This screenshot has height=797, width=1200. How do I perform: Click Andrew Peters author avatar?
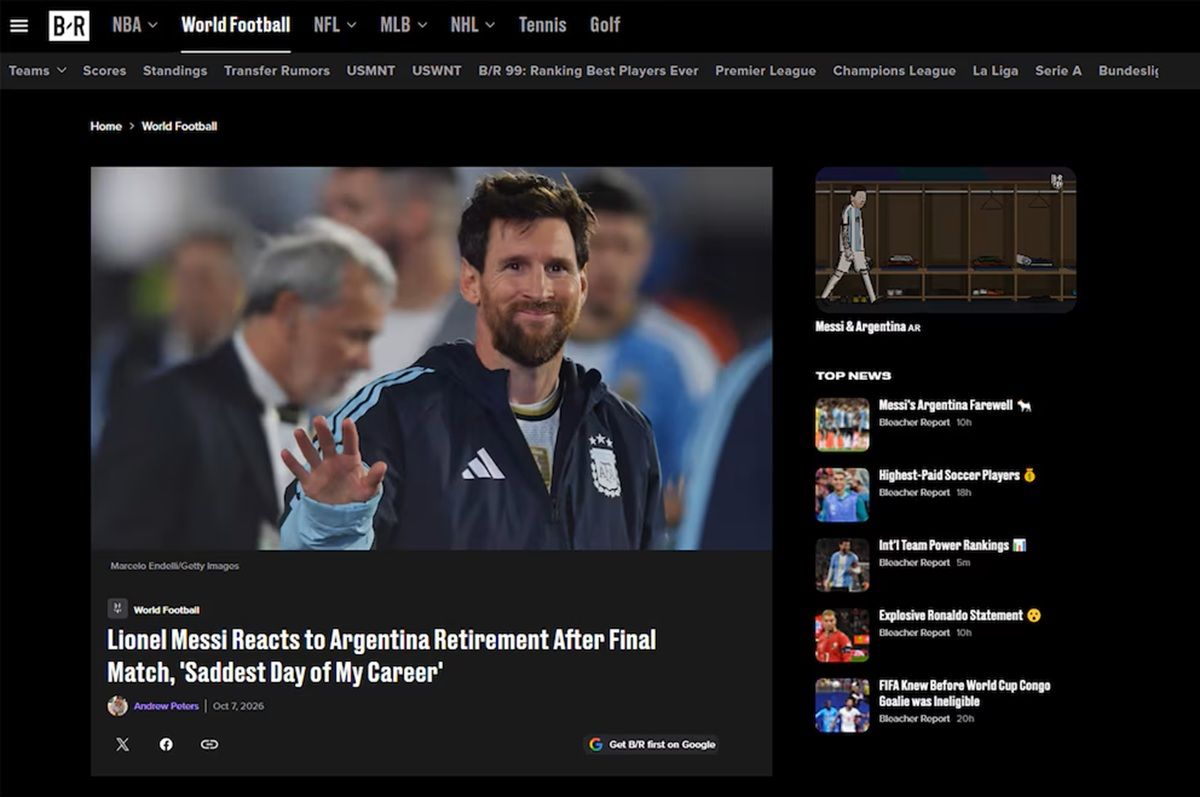click(118, 706)
